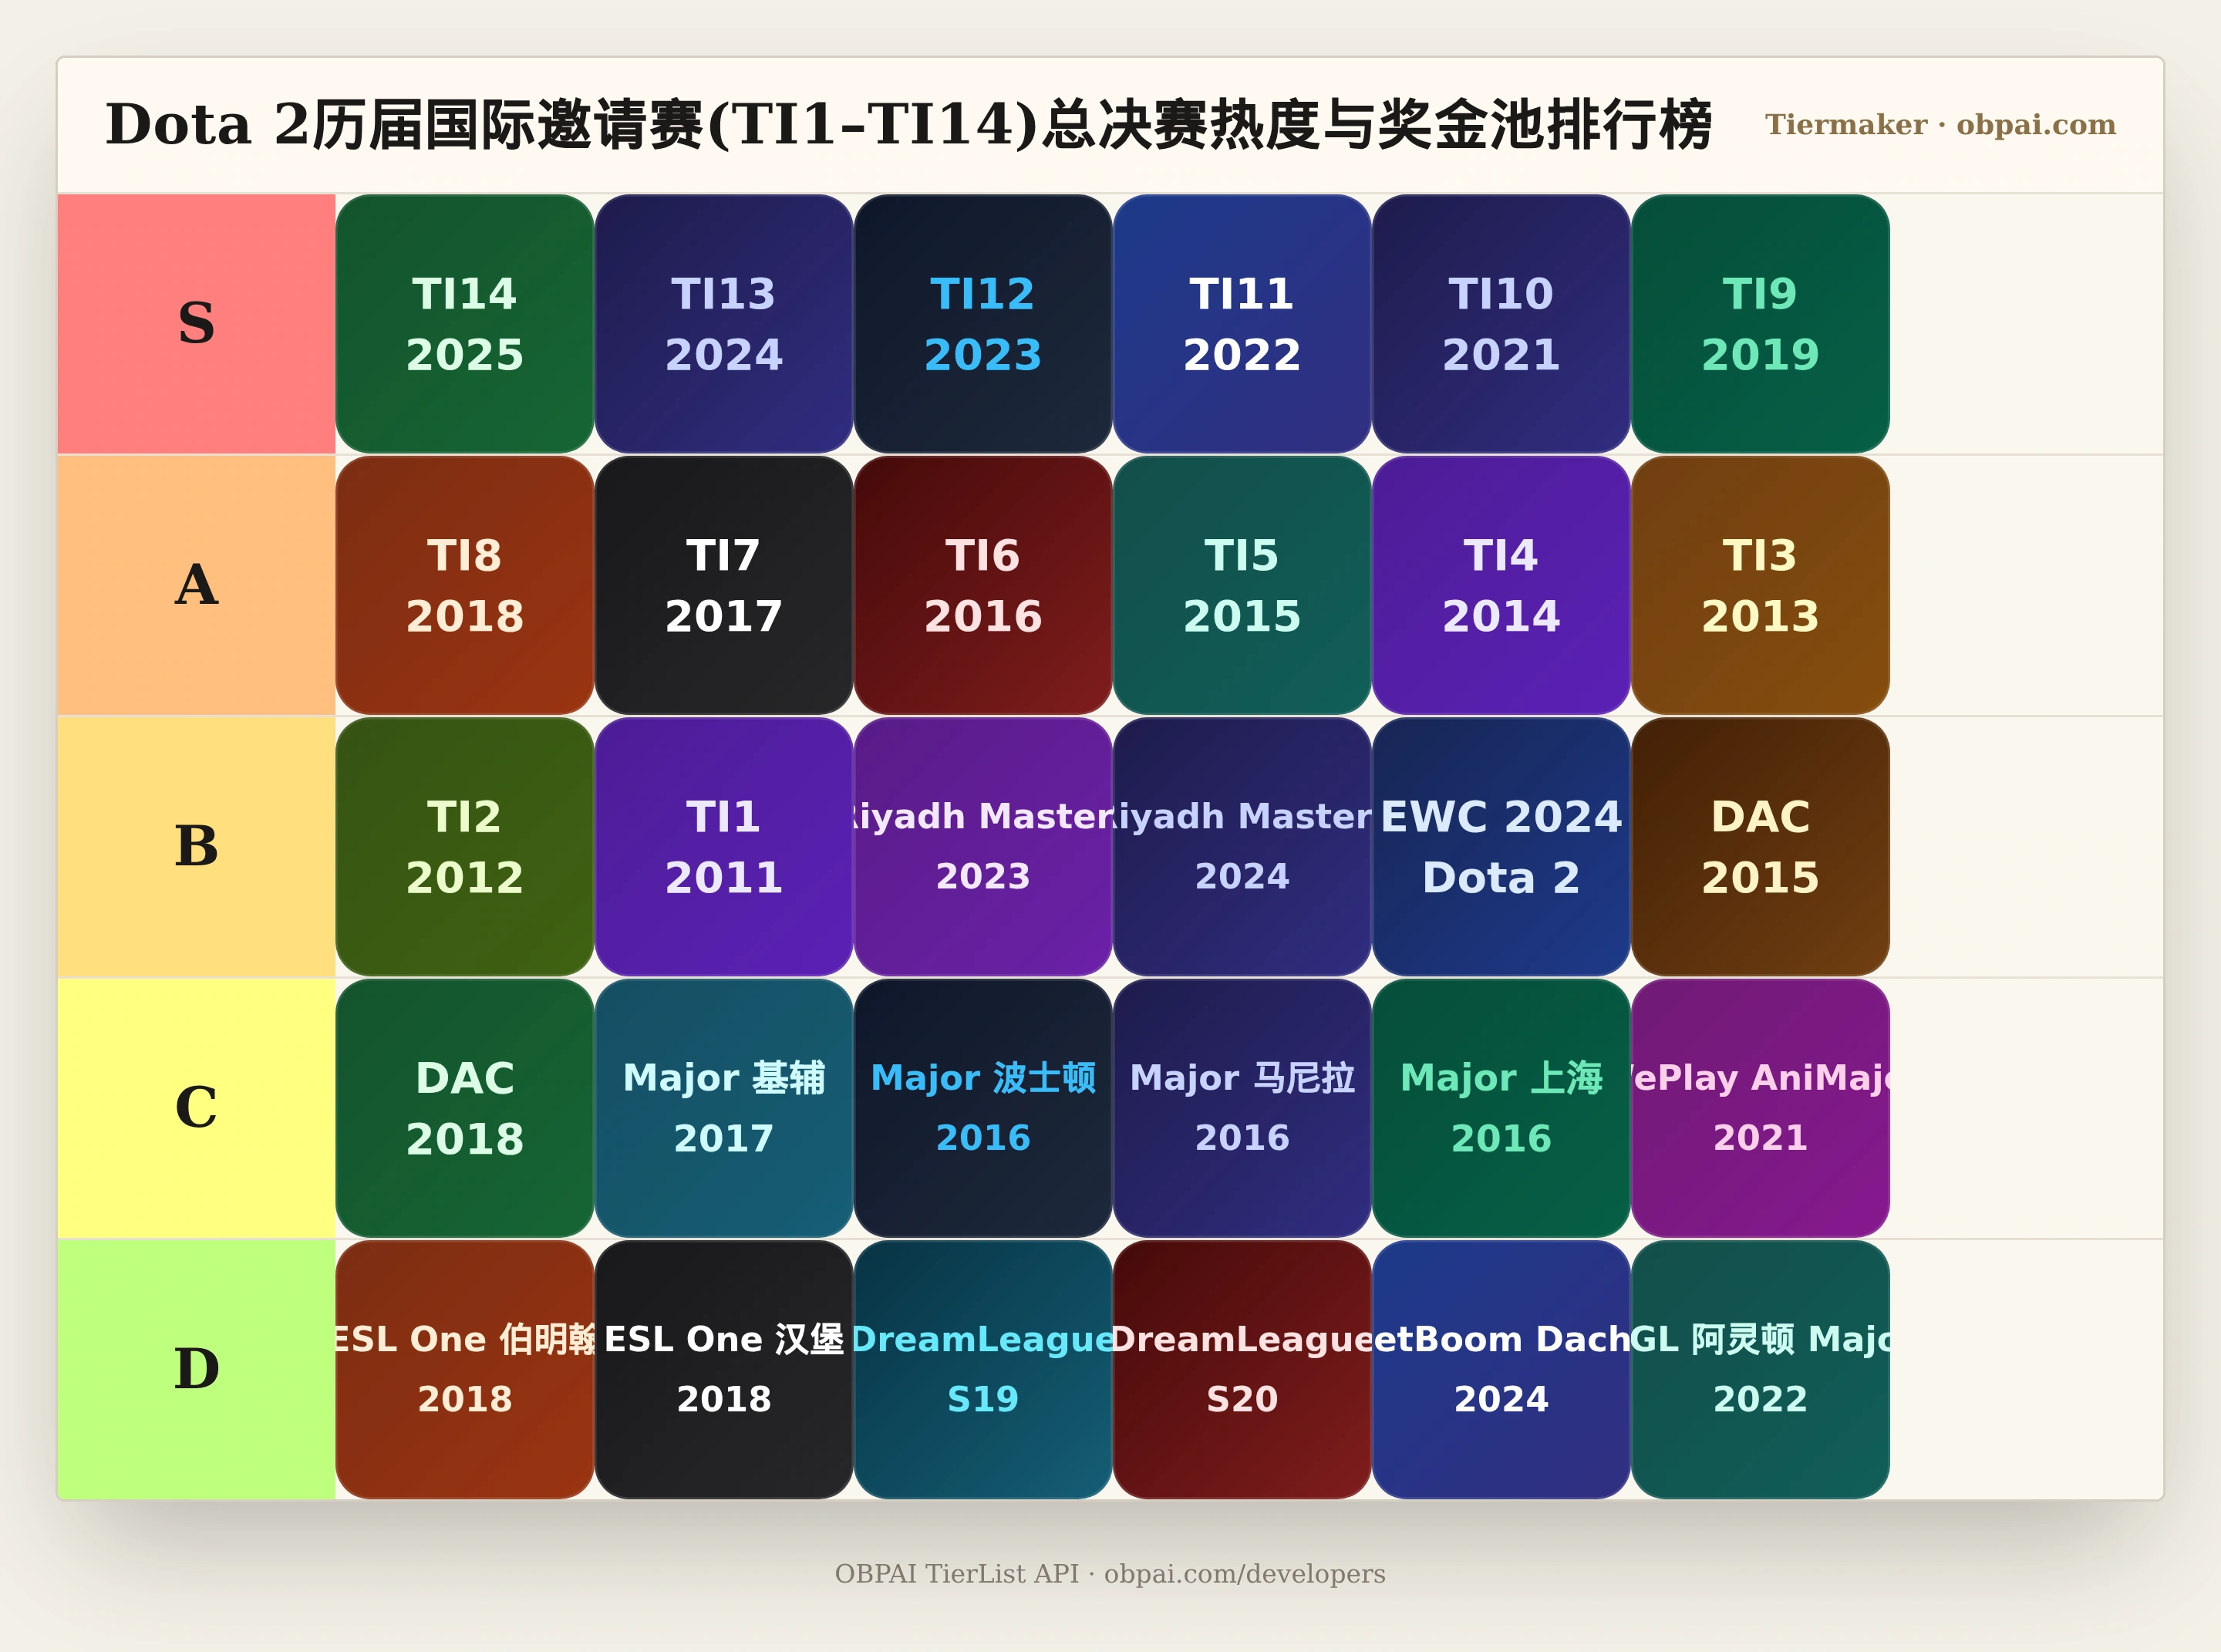Select the Riyadh Masters 2023 tile
The image size is (2221, 1652).
pyautogui.click(x=983, y=847)
